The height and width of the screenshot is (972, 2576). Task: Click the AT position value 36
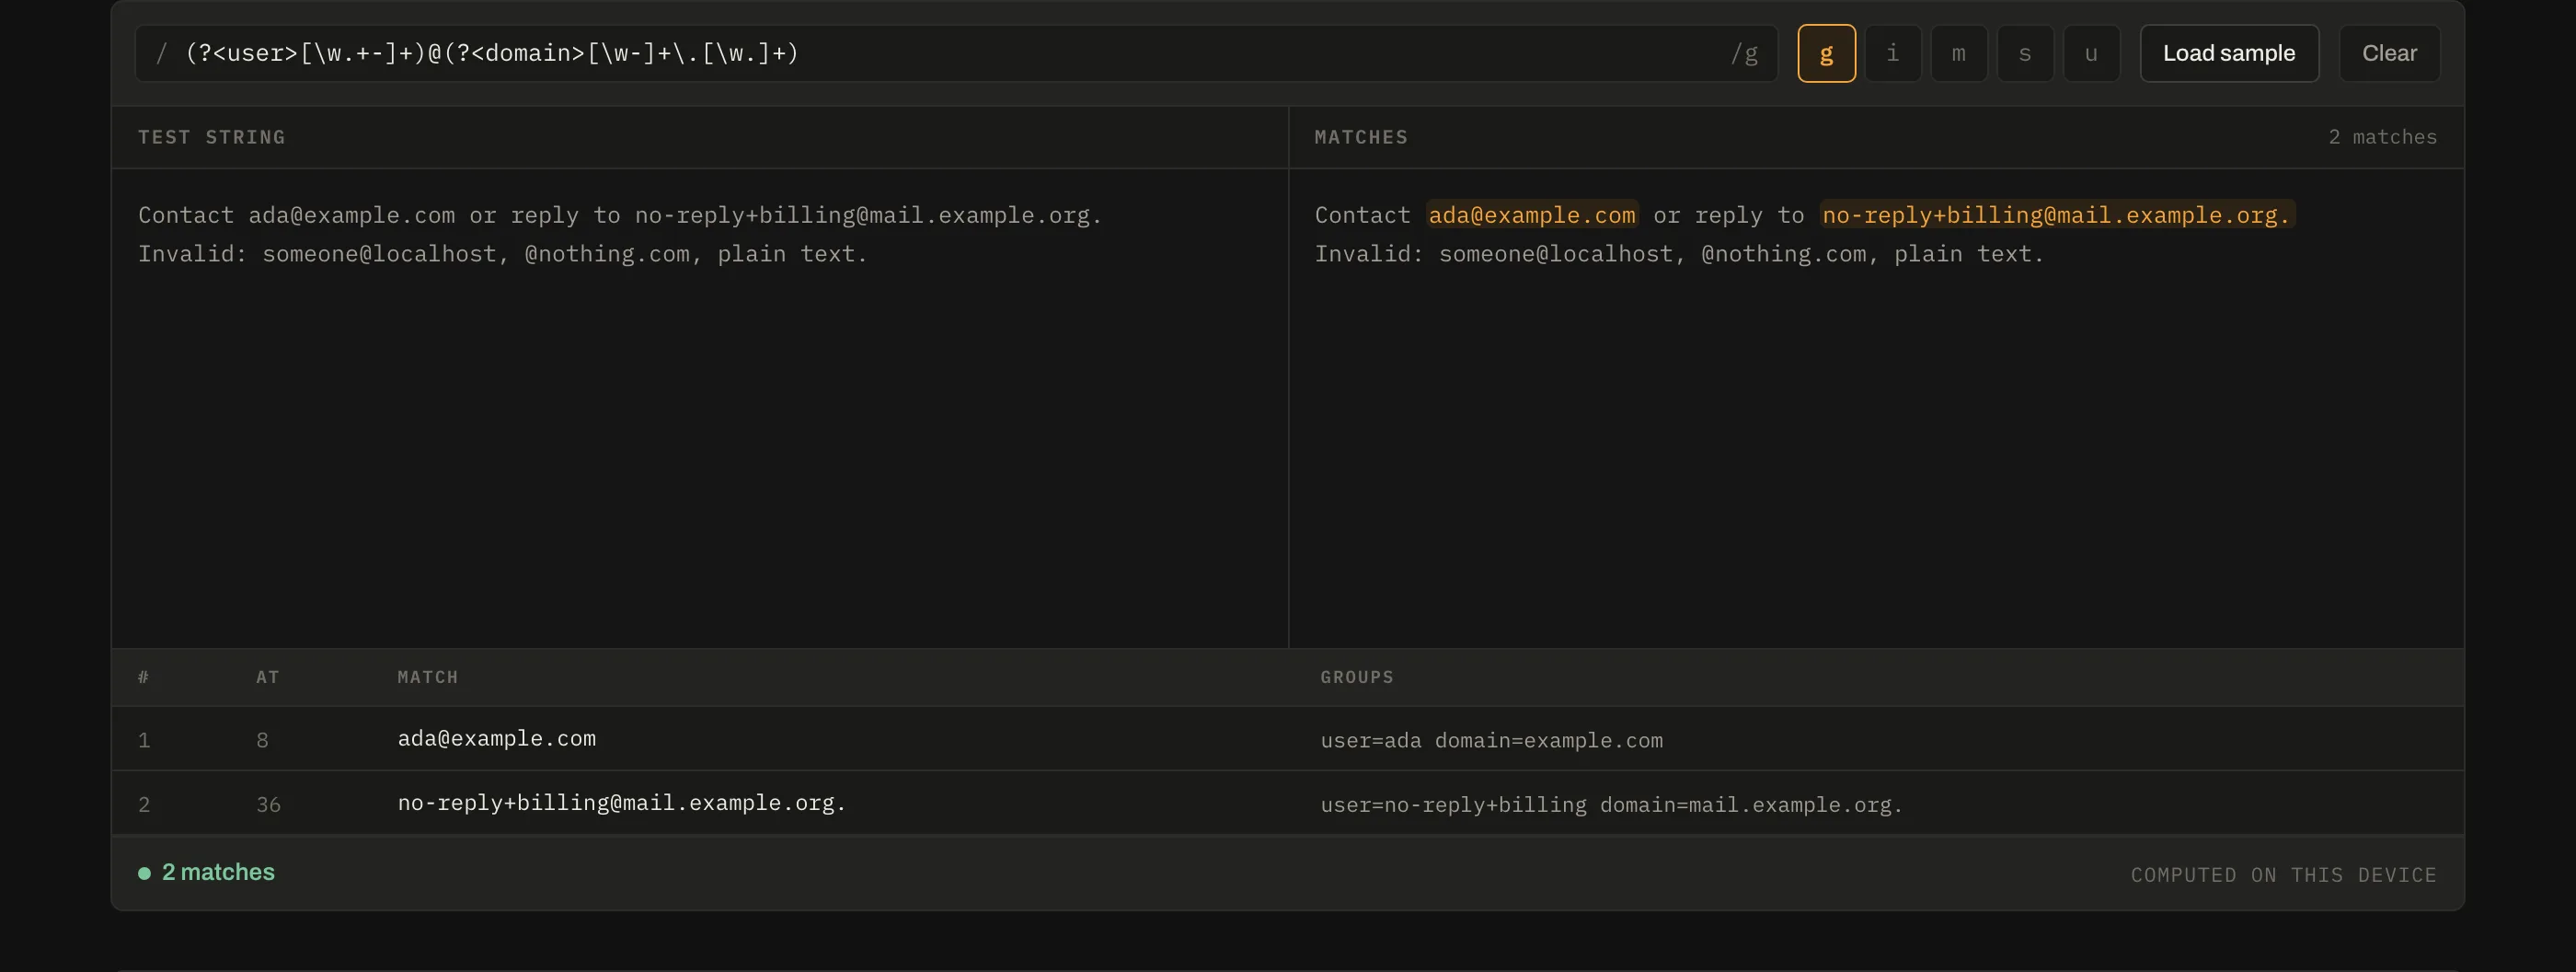pyautogui.click(x=268, y=805)
